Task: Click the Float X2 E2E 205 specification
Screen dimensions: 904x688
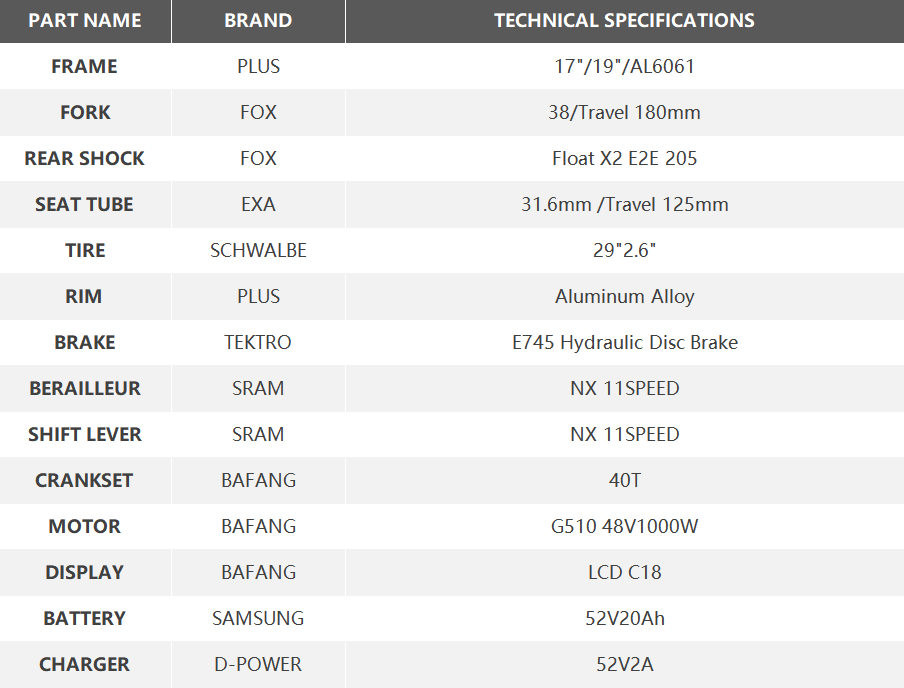Action: click(624, 159)
